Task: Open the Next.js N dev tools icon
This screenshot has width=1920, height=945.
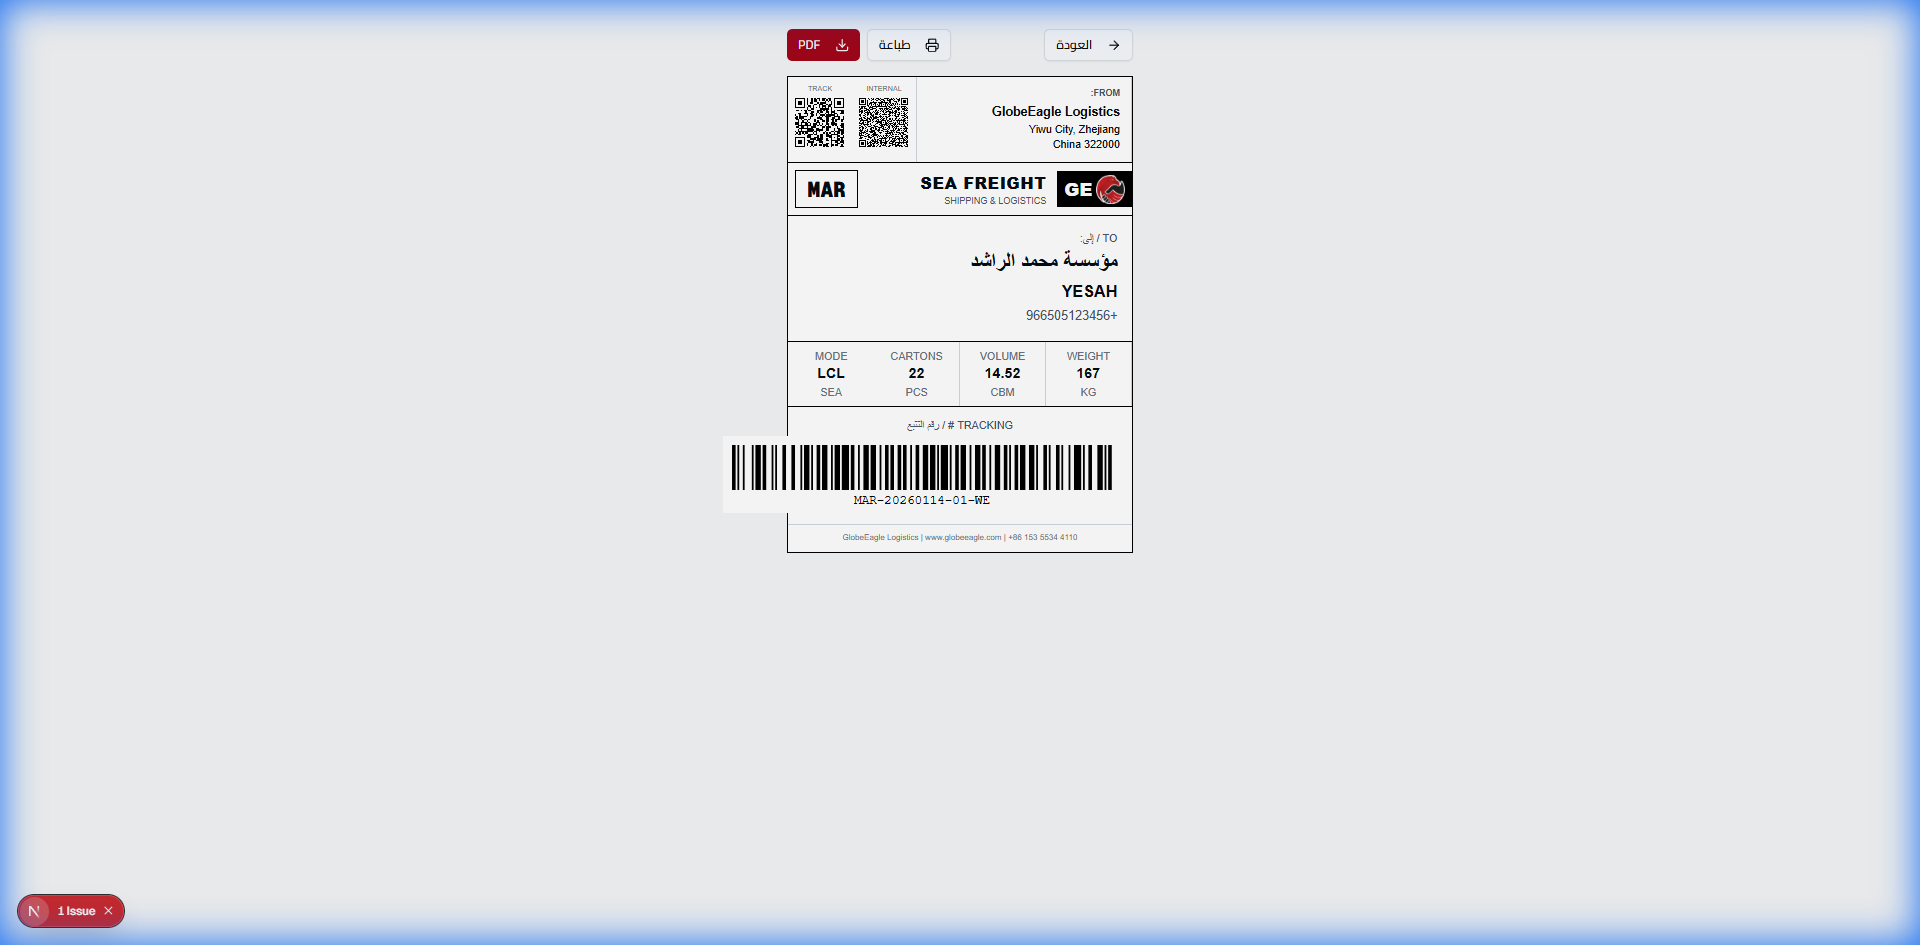Action: point(34,911)
